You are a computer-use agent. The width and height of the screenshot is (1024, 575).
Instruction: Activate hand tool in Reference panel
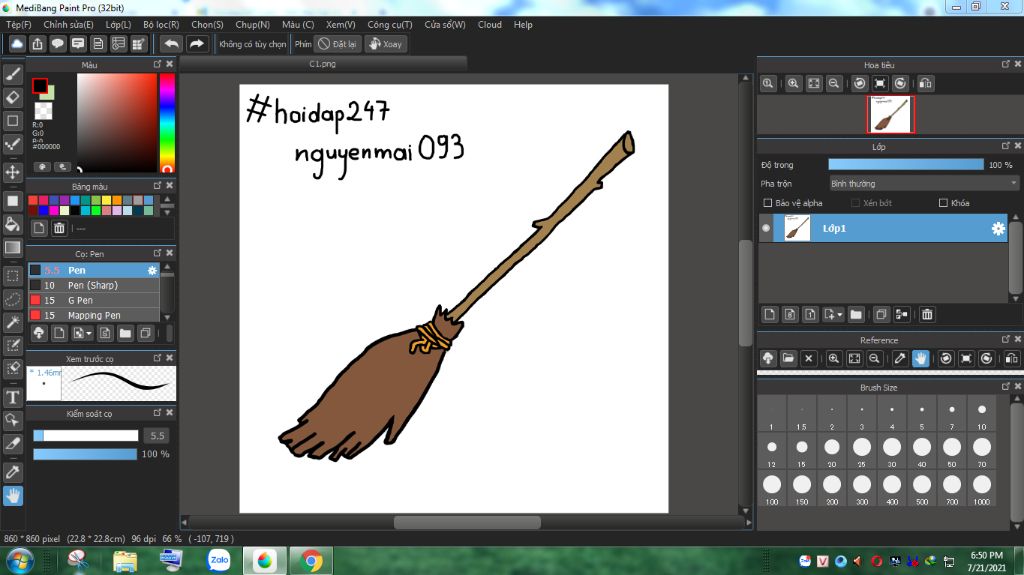pos(921,358)
